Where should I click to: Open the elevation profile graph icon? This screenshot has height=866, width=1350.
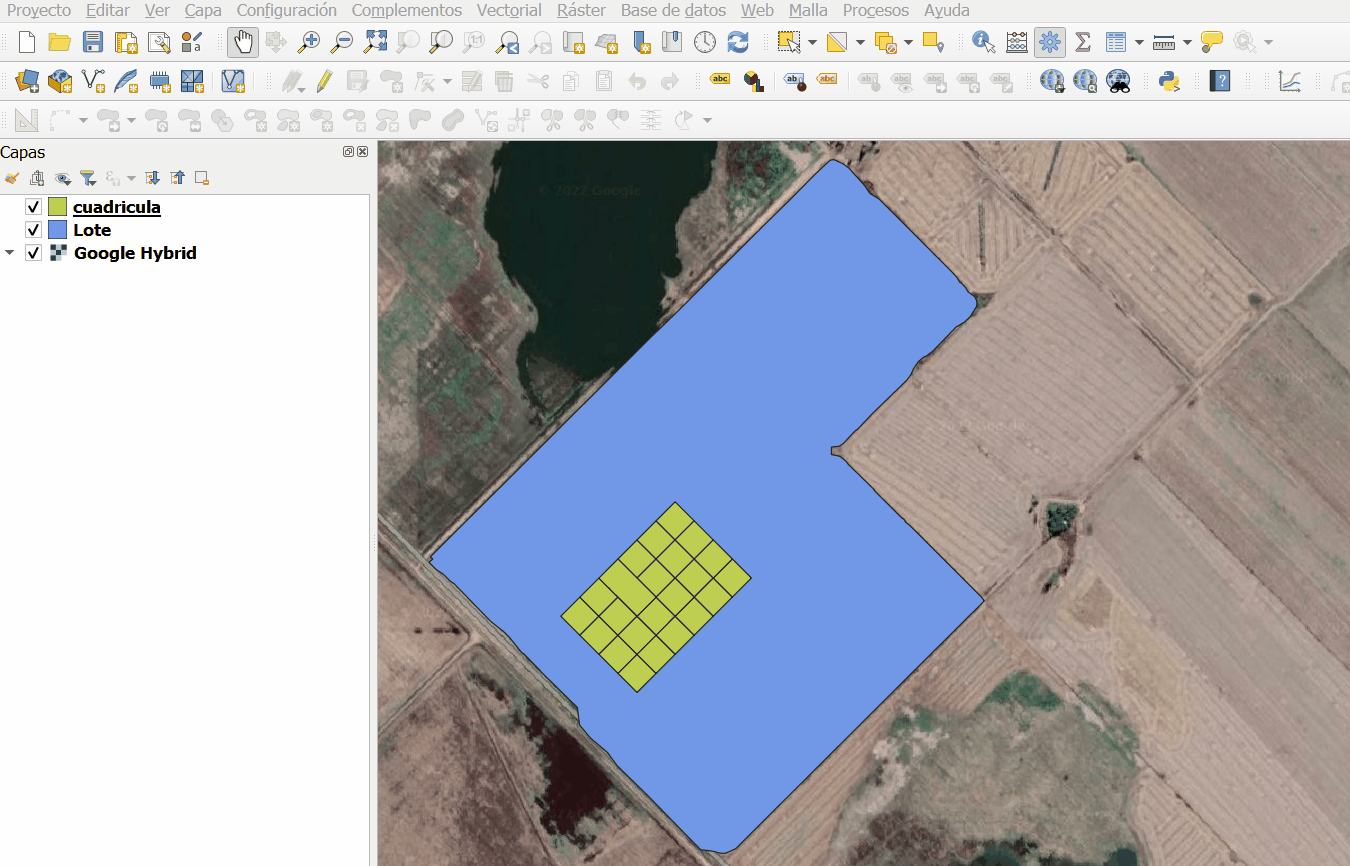pyautogui.click(x=1290, y=81)
